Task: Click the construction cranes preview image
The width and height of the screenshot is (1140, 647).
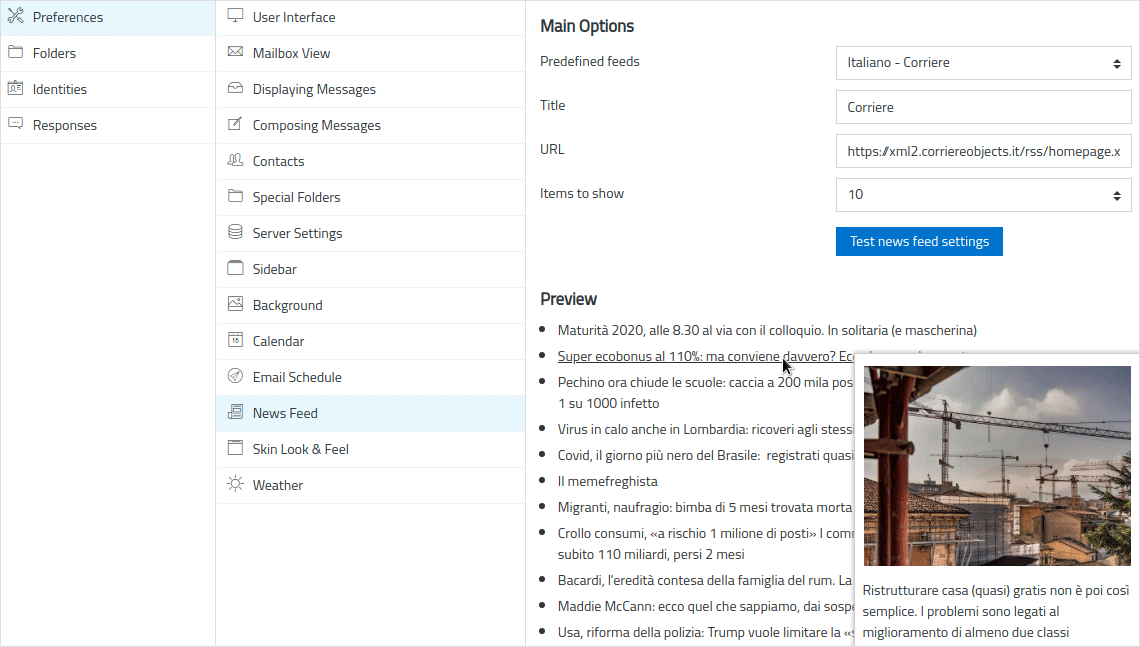Action: click(997, 466)
